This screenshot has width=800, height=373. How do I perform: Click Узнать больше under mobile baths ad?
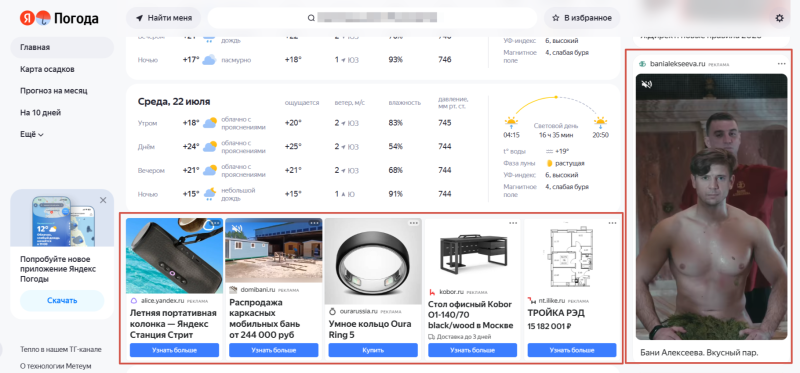click(x=273, y=350)
